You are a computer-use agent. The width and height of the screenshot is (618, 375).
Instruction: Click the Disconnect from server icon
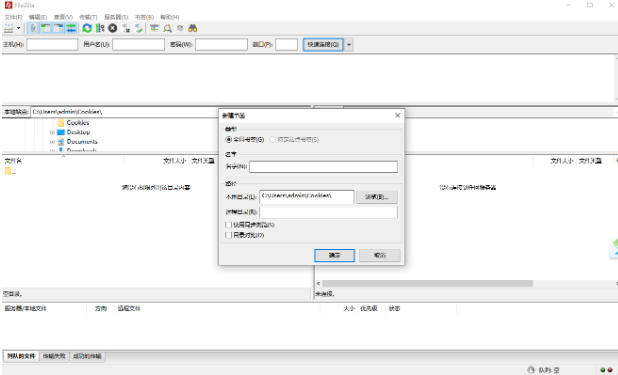(x=127, y=28)
